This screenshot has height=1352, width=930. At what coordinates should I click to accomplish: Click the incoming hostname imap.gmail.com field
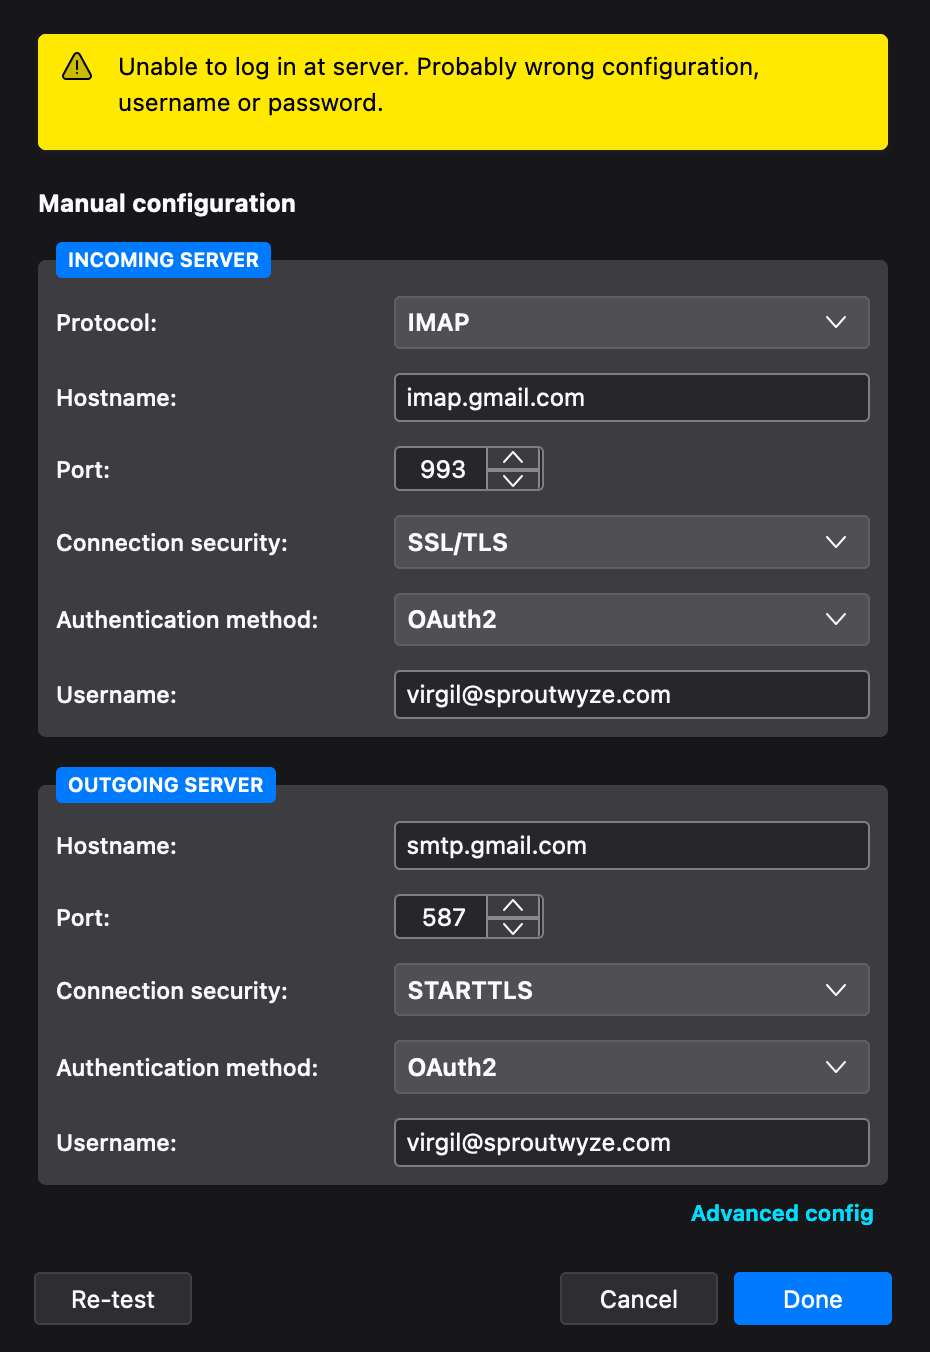(x=631, y=398)
